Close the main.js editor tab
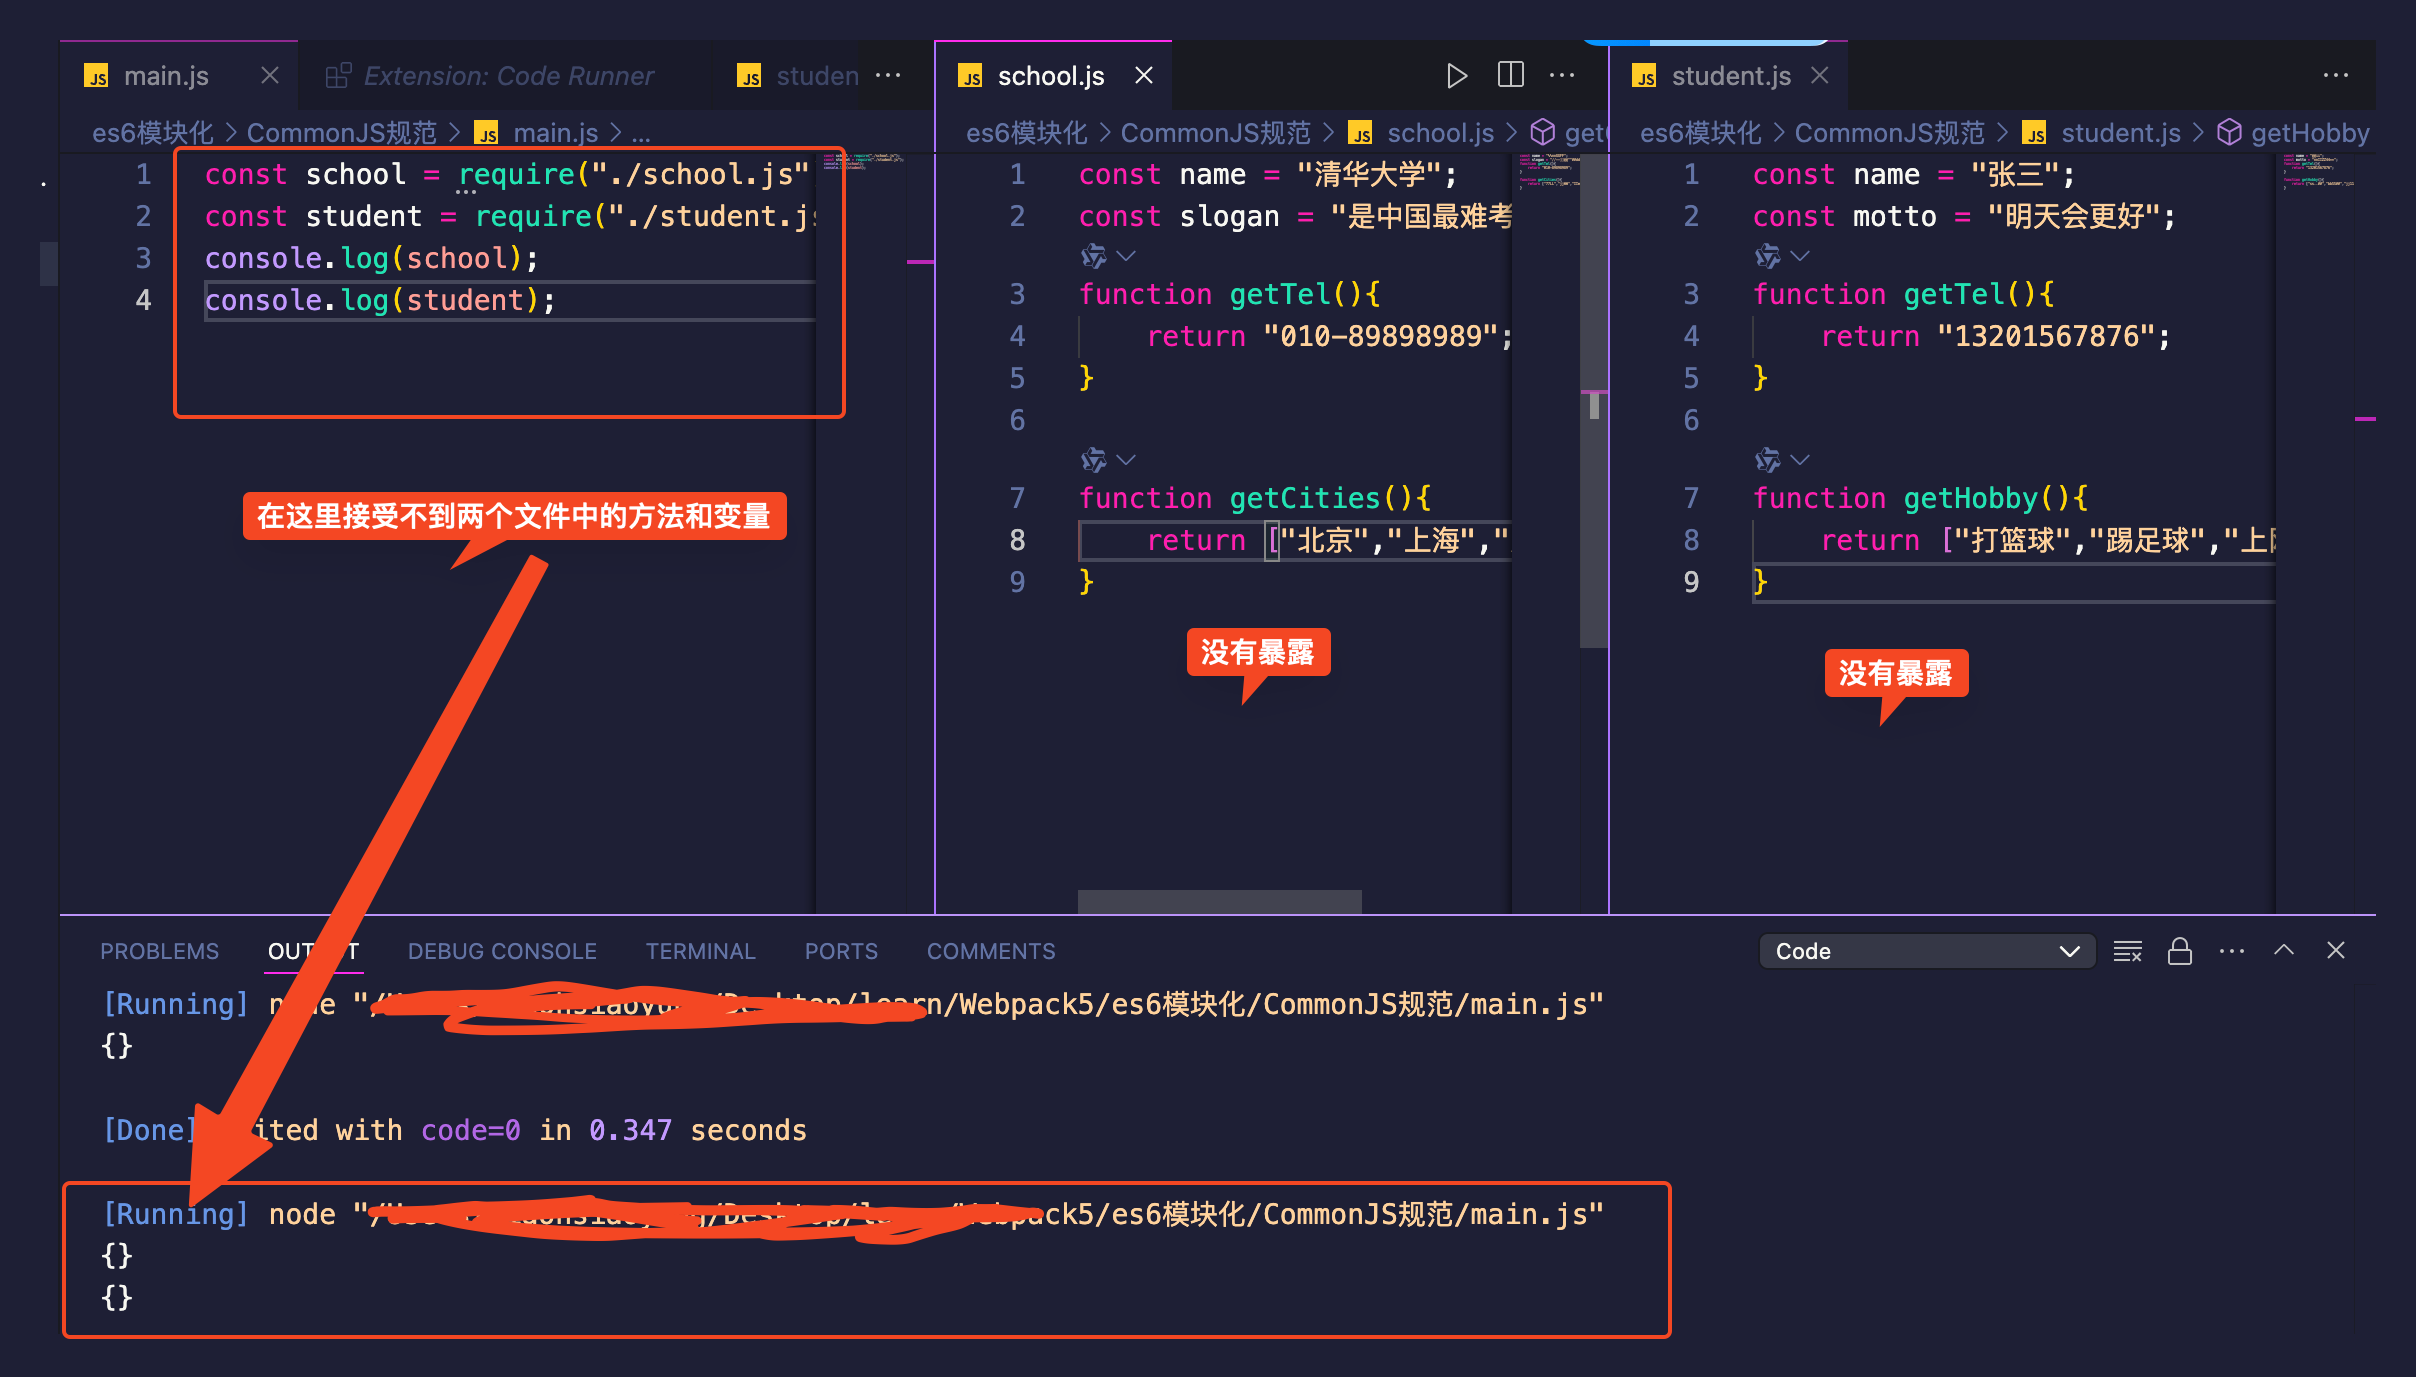Viewport: 2416px width, 1377px height. tap(269, 76)
